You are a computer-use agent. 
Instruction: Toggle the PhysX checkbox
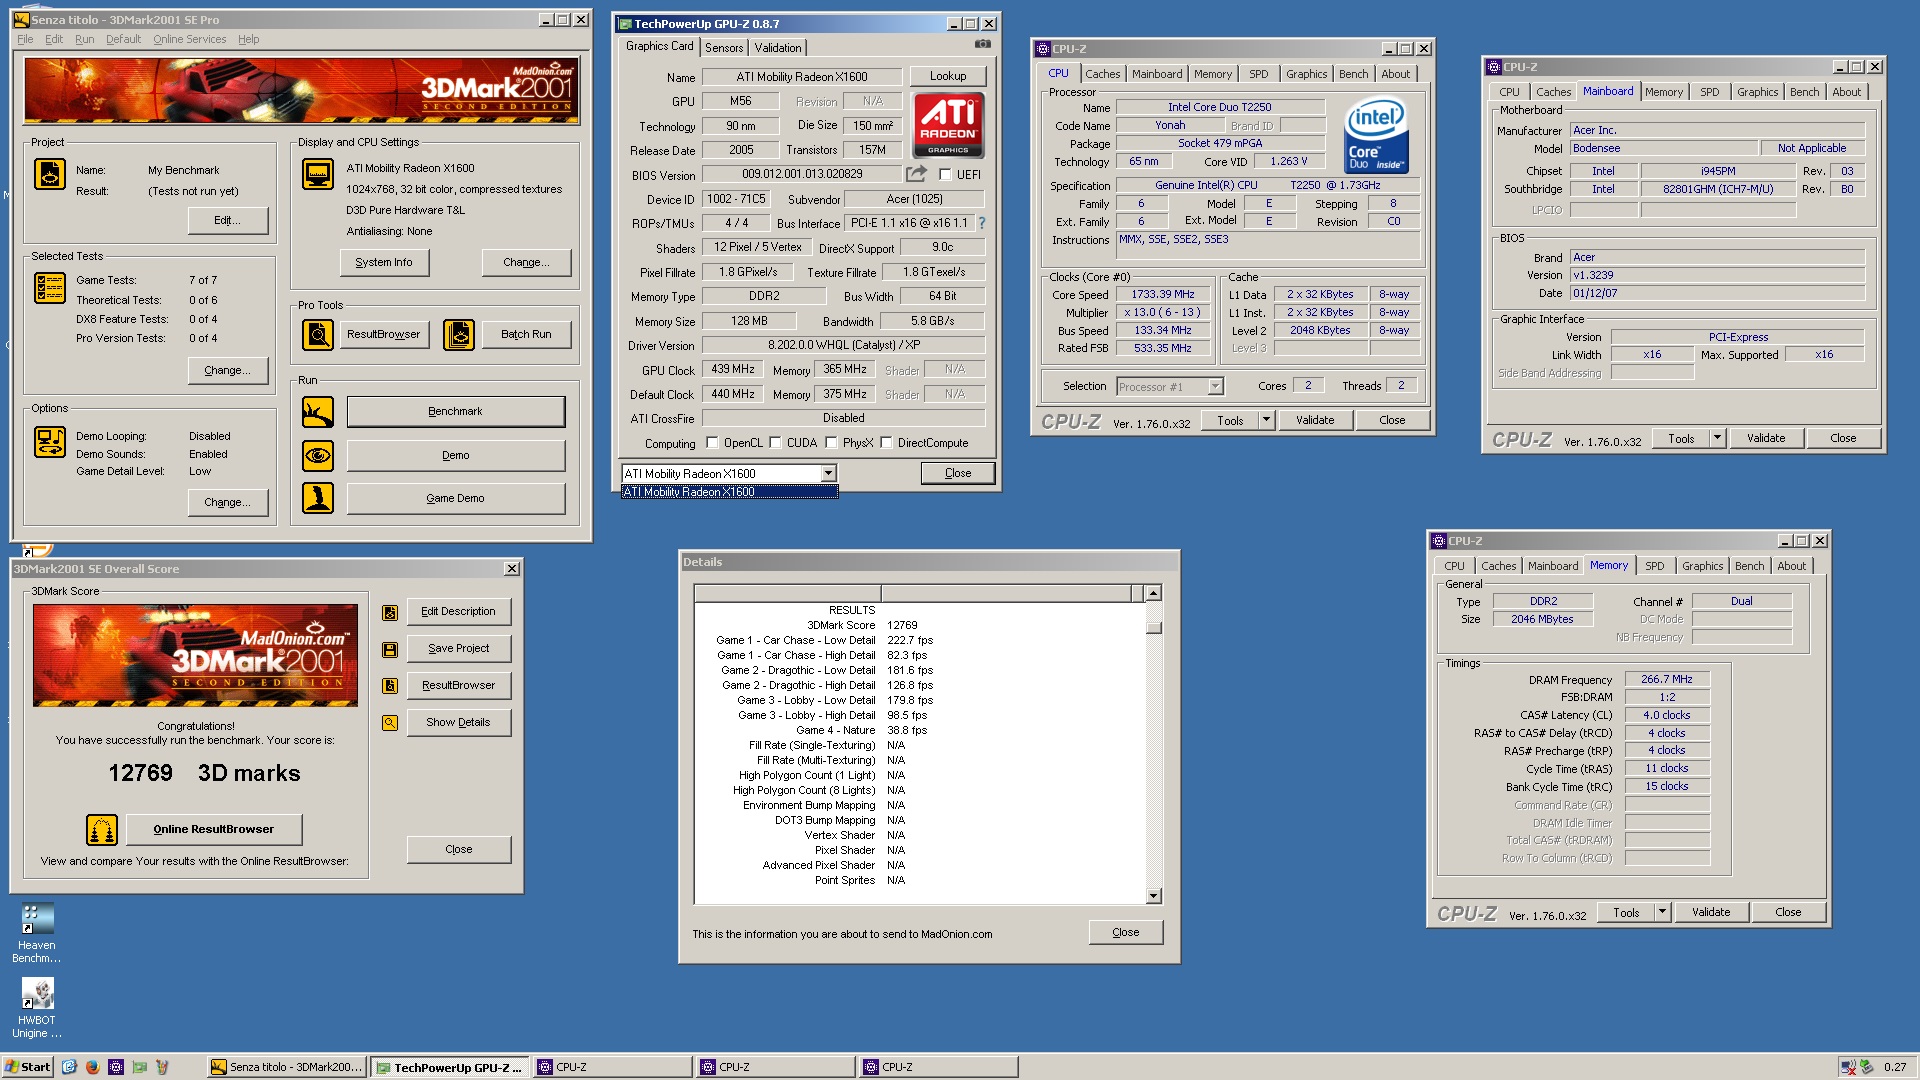[x=831, y=443]
